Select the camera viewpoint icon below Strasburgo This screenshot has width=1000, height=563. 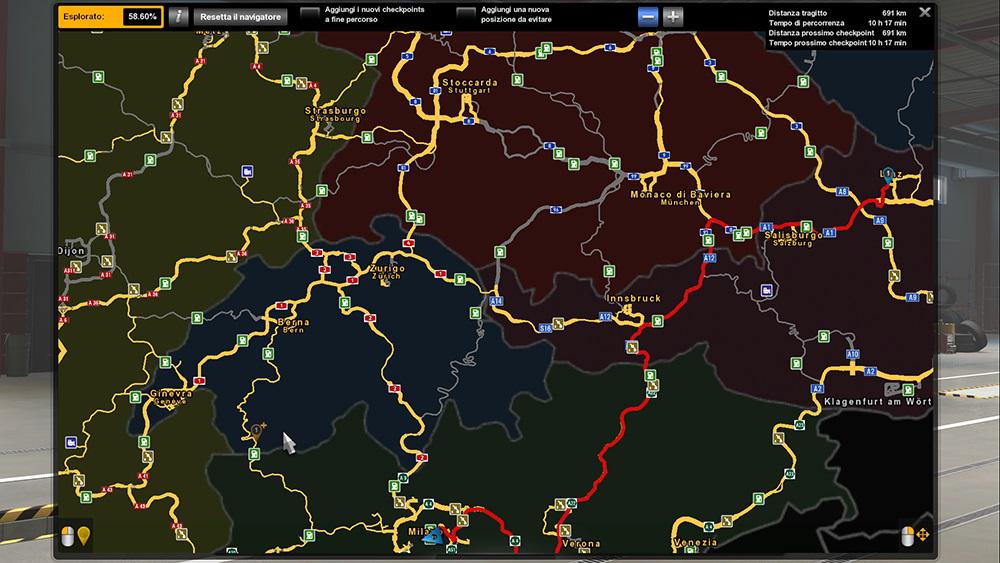[x=247, y=171]
